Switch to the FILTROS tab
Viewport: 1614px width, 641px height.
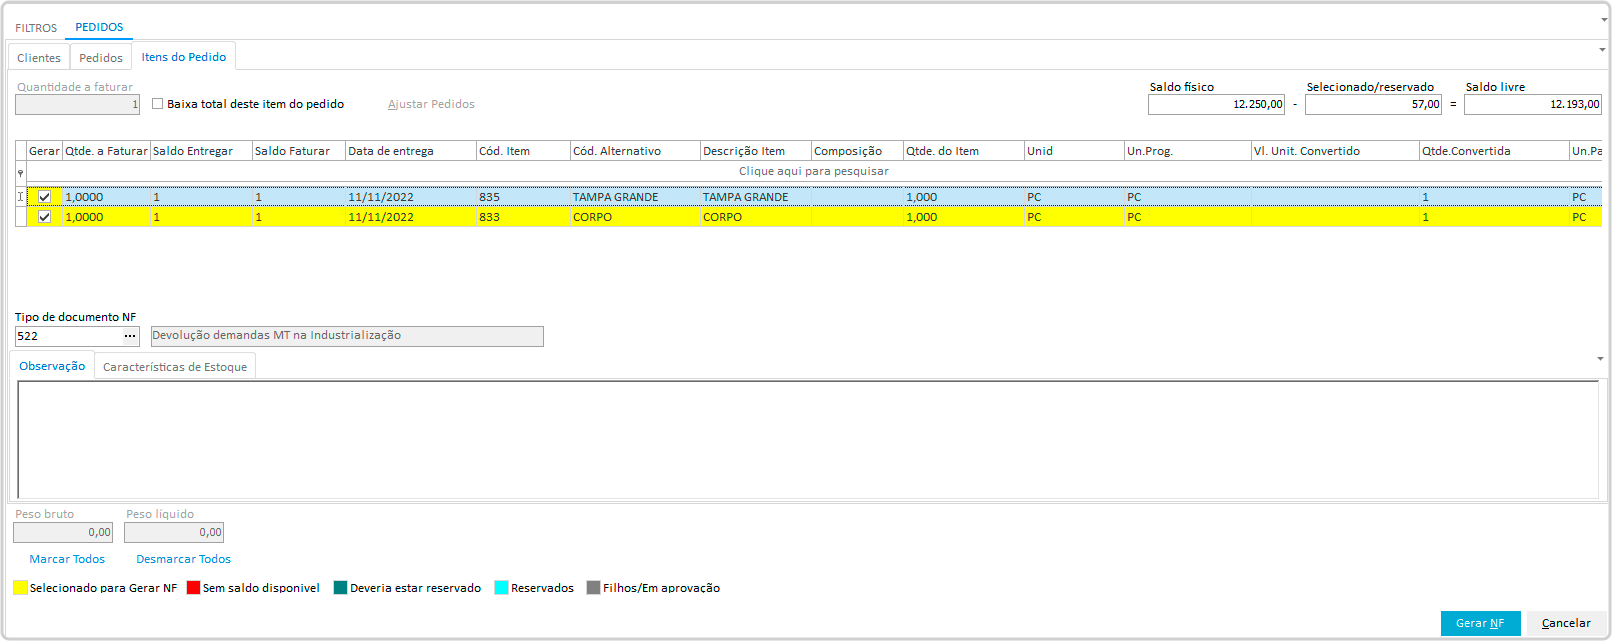pos(36,28)
